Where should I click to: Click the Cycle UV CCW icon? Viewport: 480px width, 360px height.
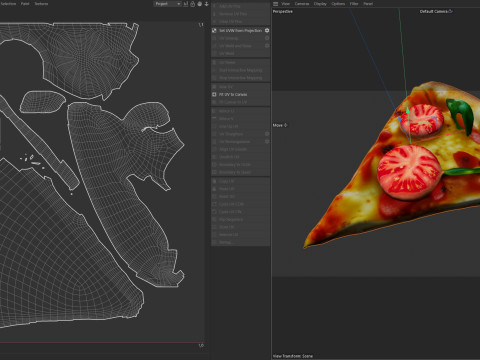pos(214,204)
